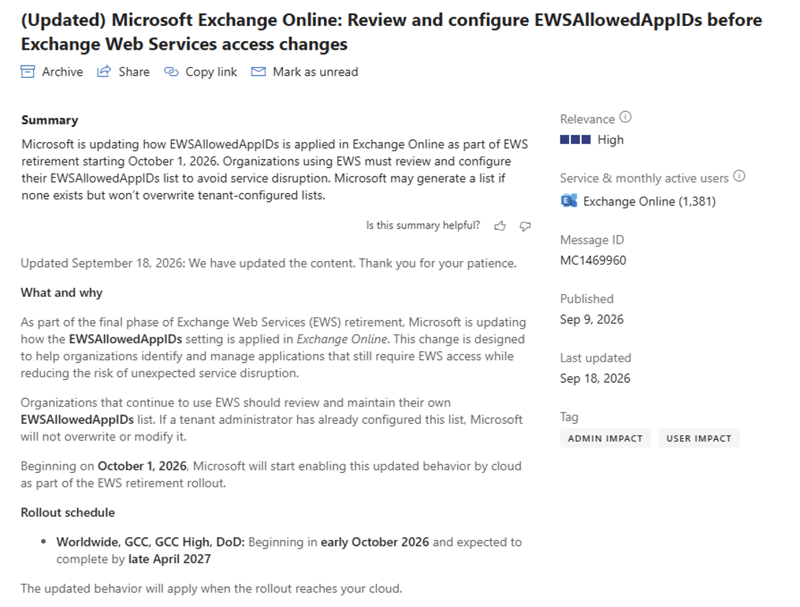Screen dimensions: 800x607
Task: Click the italic 'Exchange Online' text
Action: 342,339
